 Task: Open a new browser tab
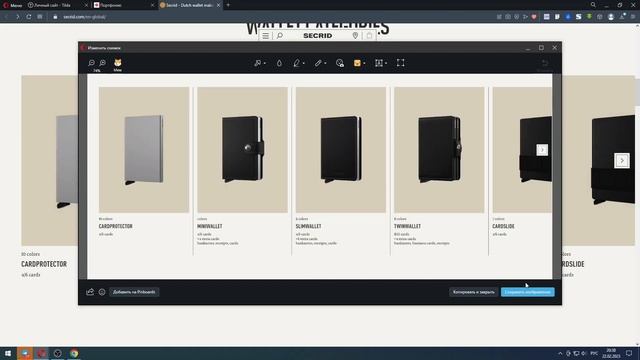pos(228,5)
